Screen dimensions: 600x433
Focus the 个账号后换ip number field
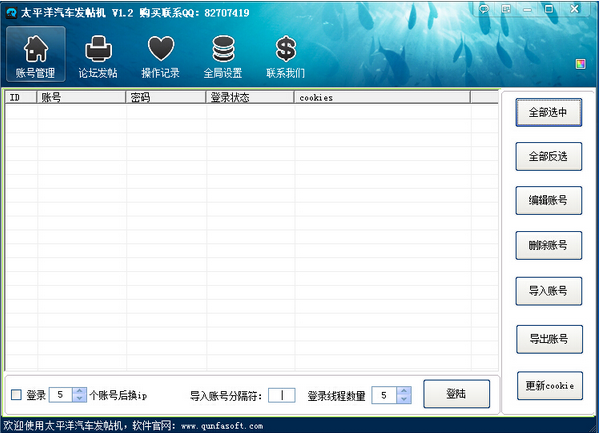coord(60,395)
